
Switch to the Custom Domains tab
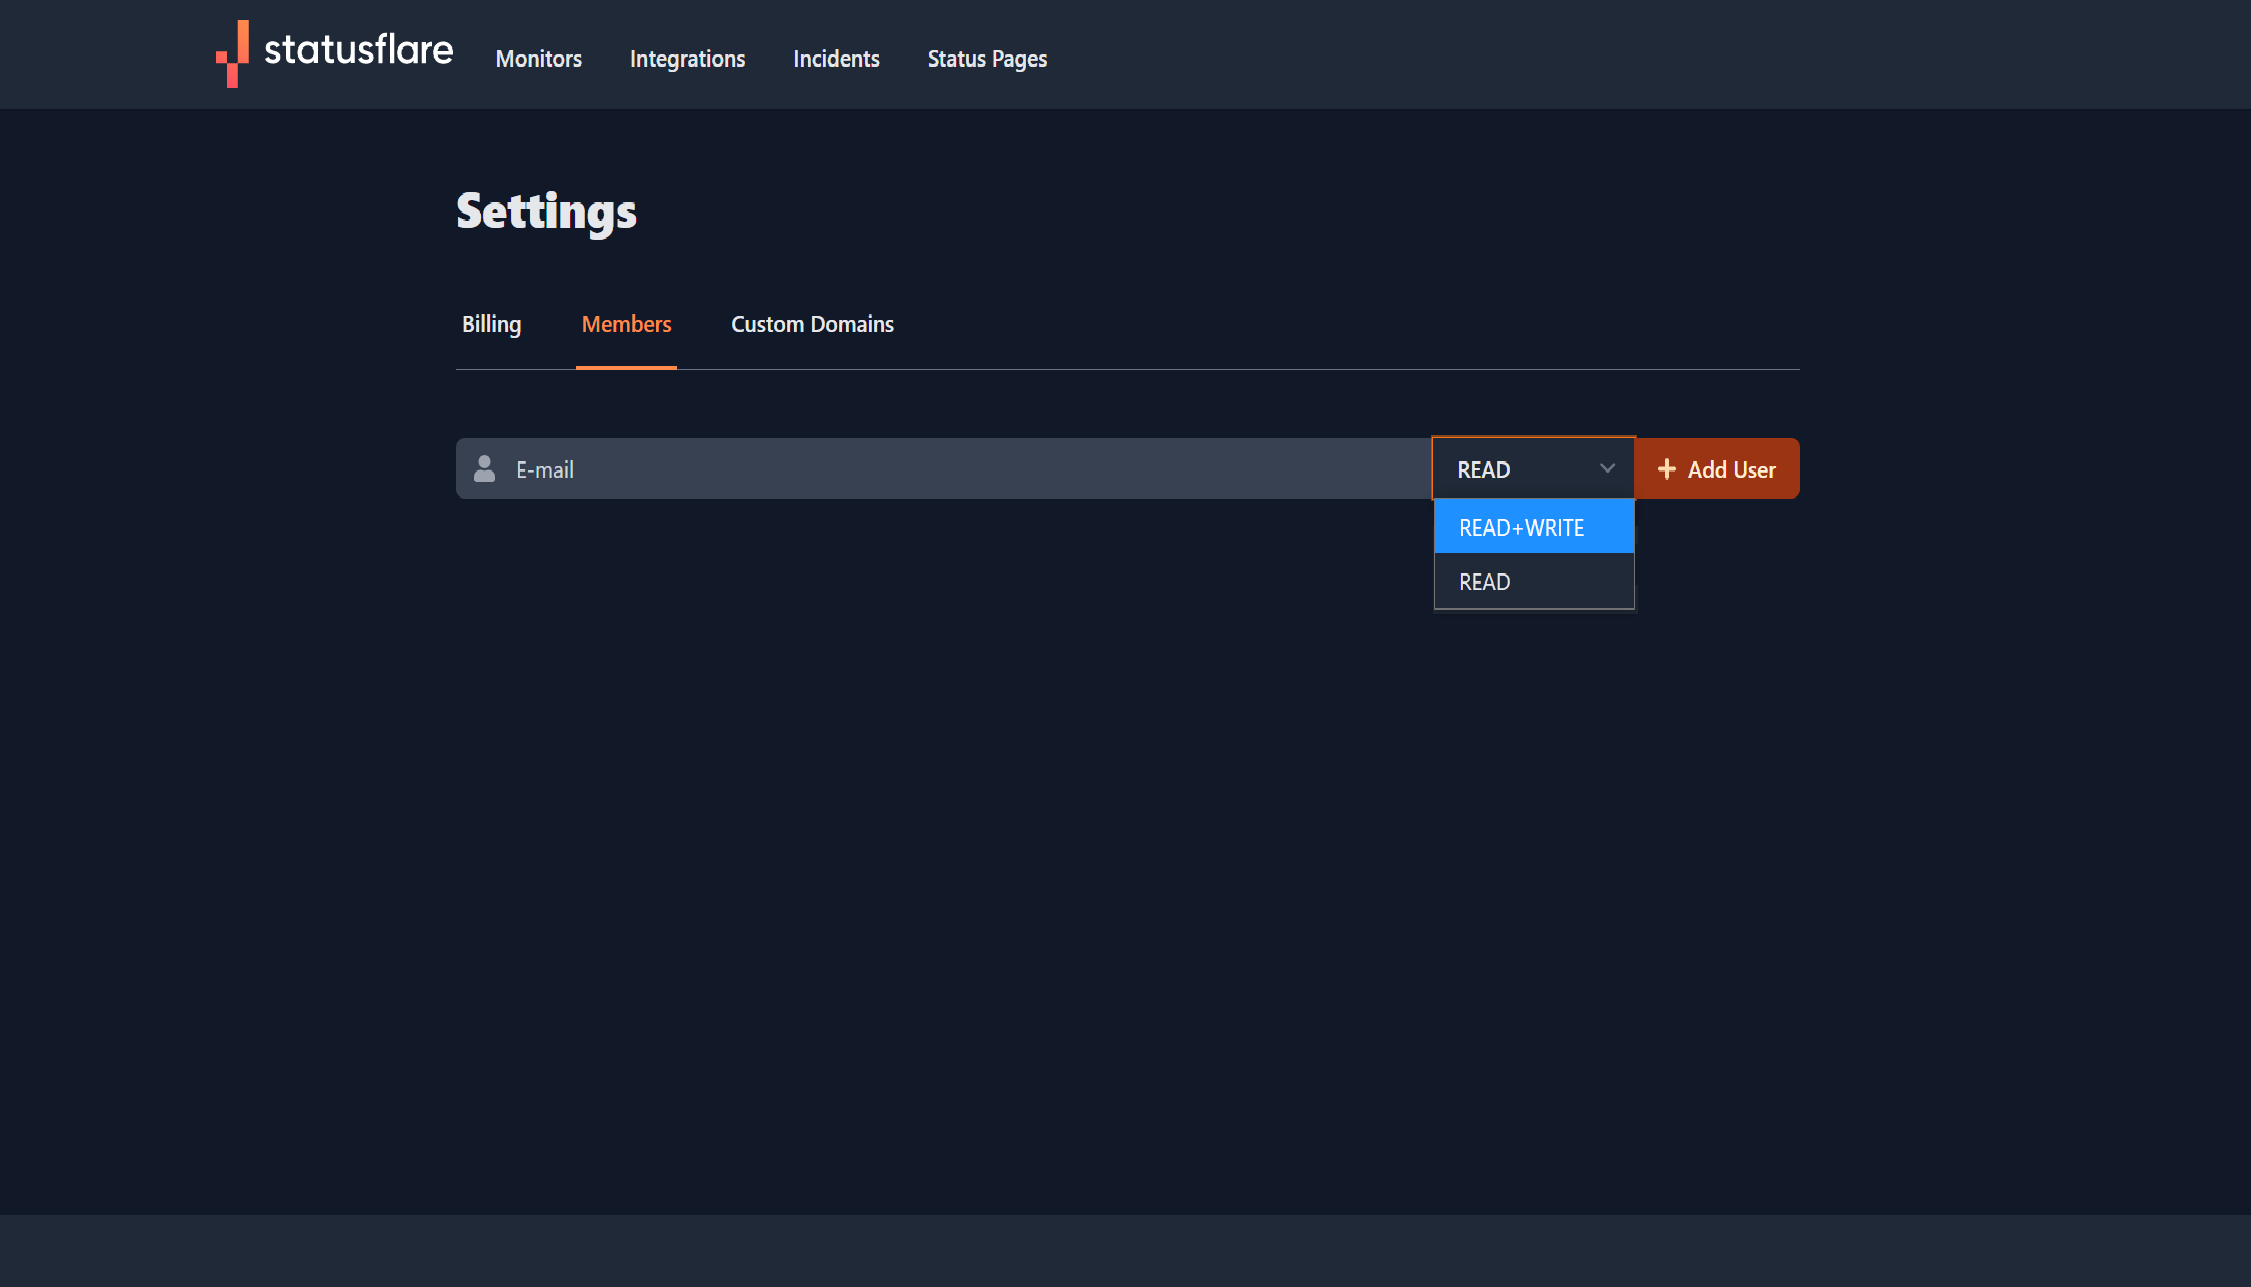[812, 325]
